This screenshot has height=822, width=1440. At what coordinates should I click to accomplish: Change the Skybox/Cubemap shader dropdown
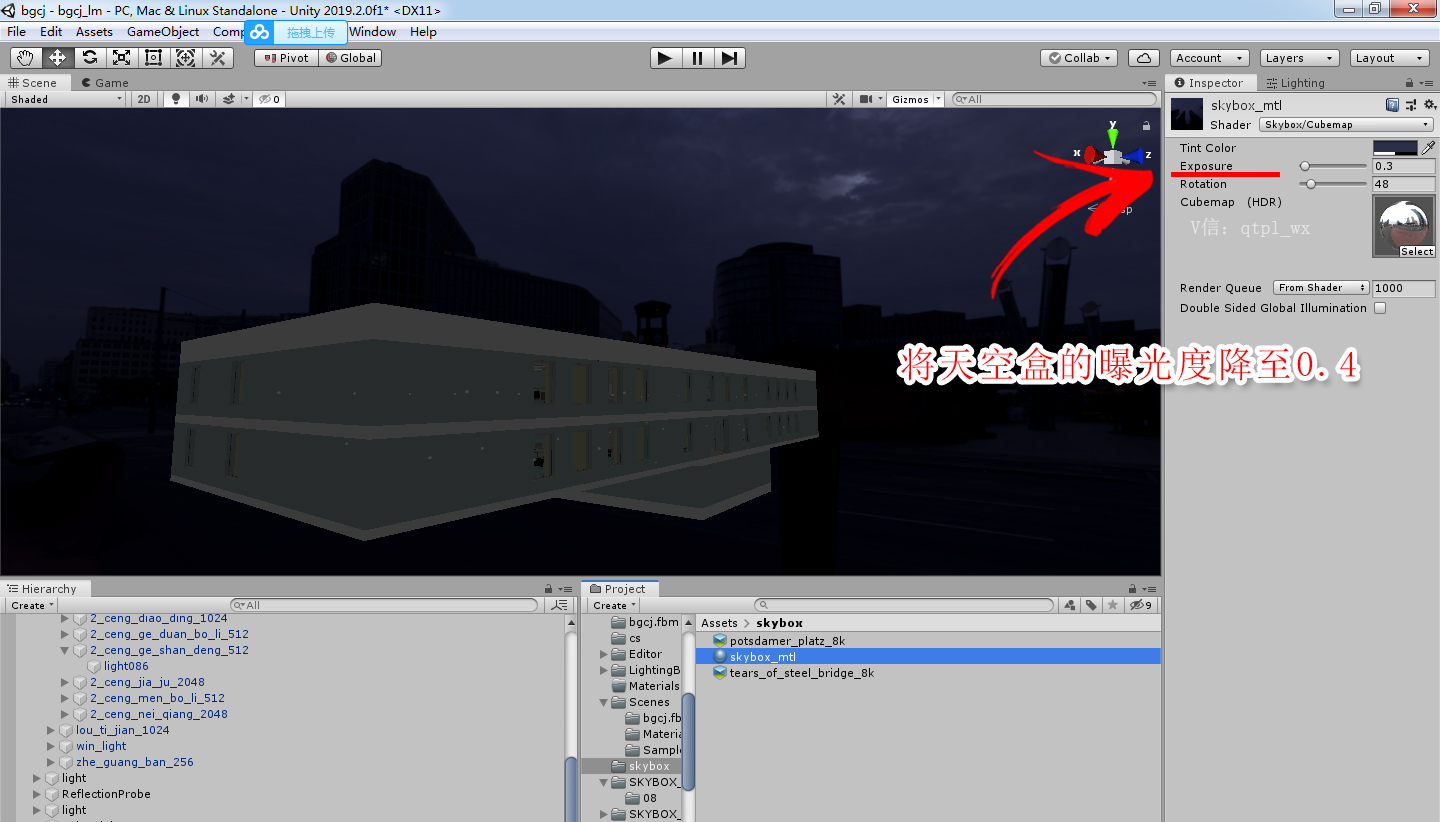[1346, 125]
